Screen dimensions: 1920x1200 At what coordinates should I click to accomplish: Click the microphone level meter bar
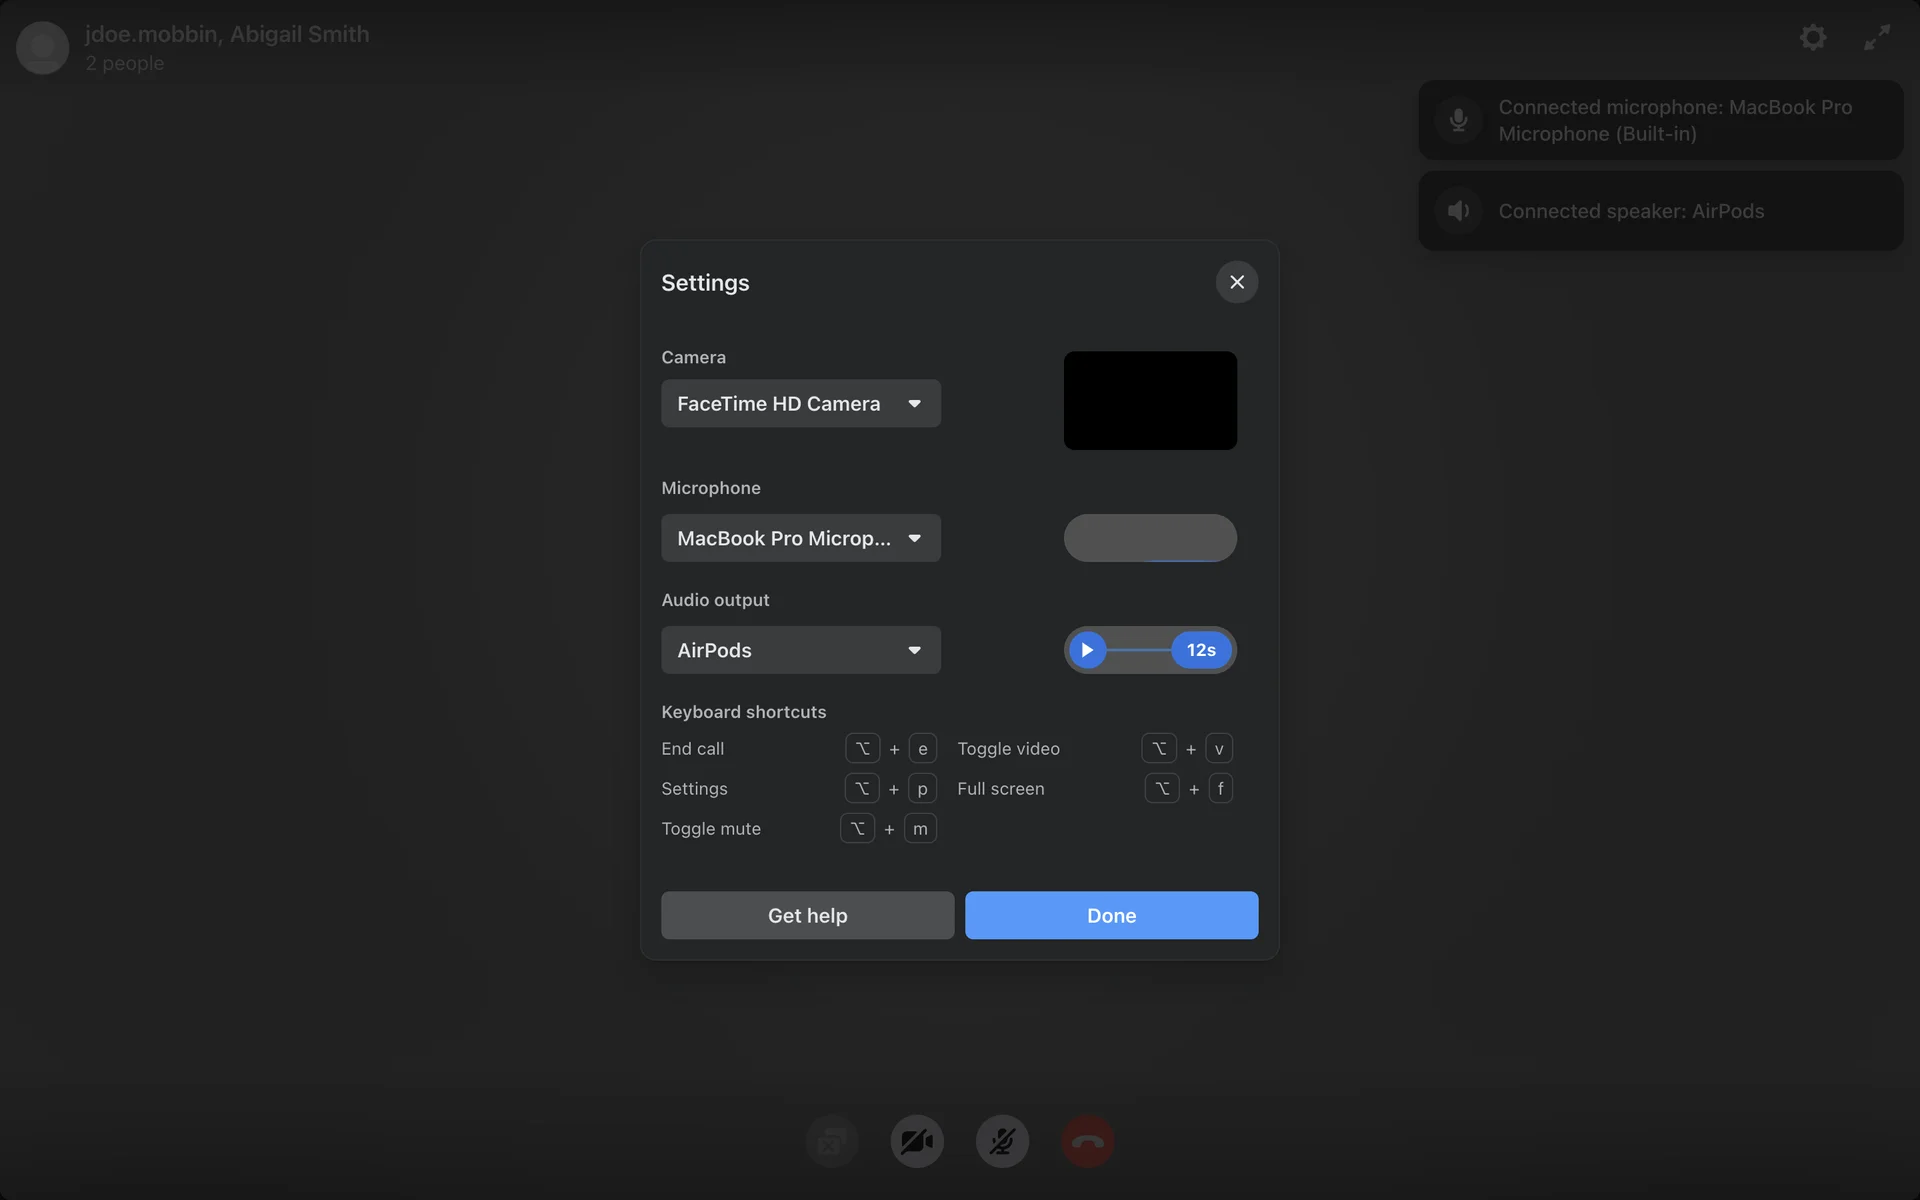click(1150, 538)
